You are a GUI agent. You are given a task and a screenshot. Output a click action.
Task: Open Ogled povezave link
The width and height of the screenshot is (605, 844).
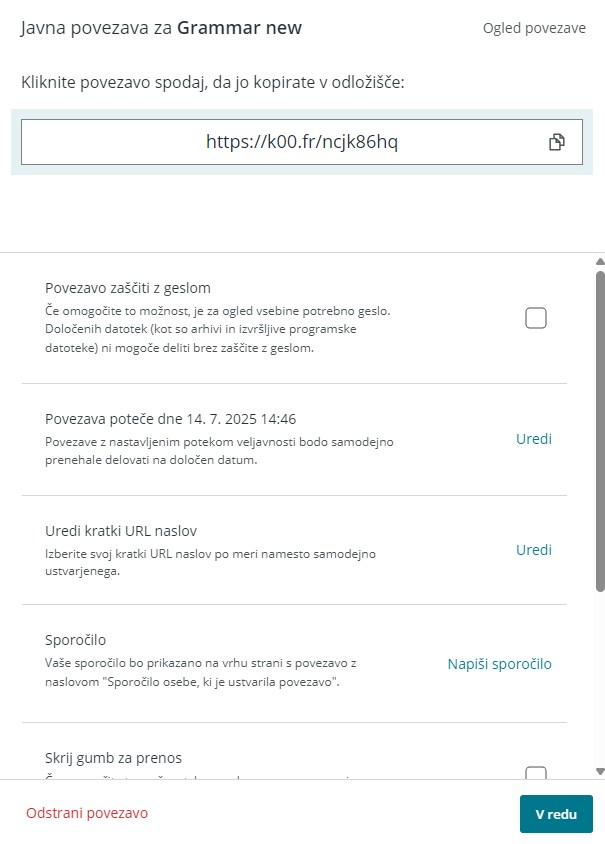click(x=534, y=28)
